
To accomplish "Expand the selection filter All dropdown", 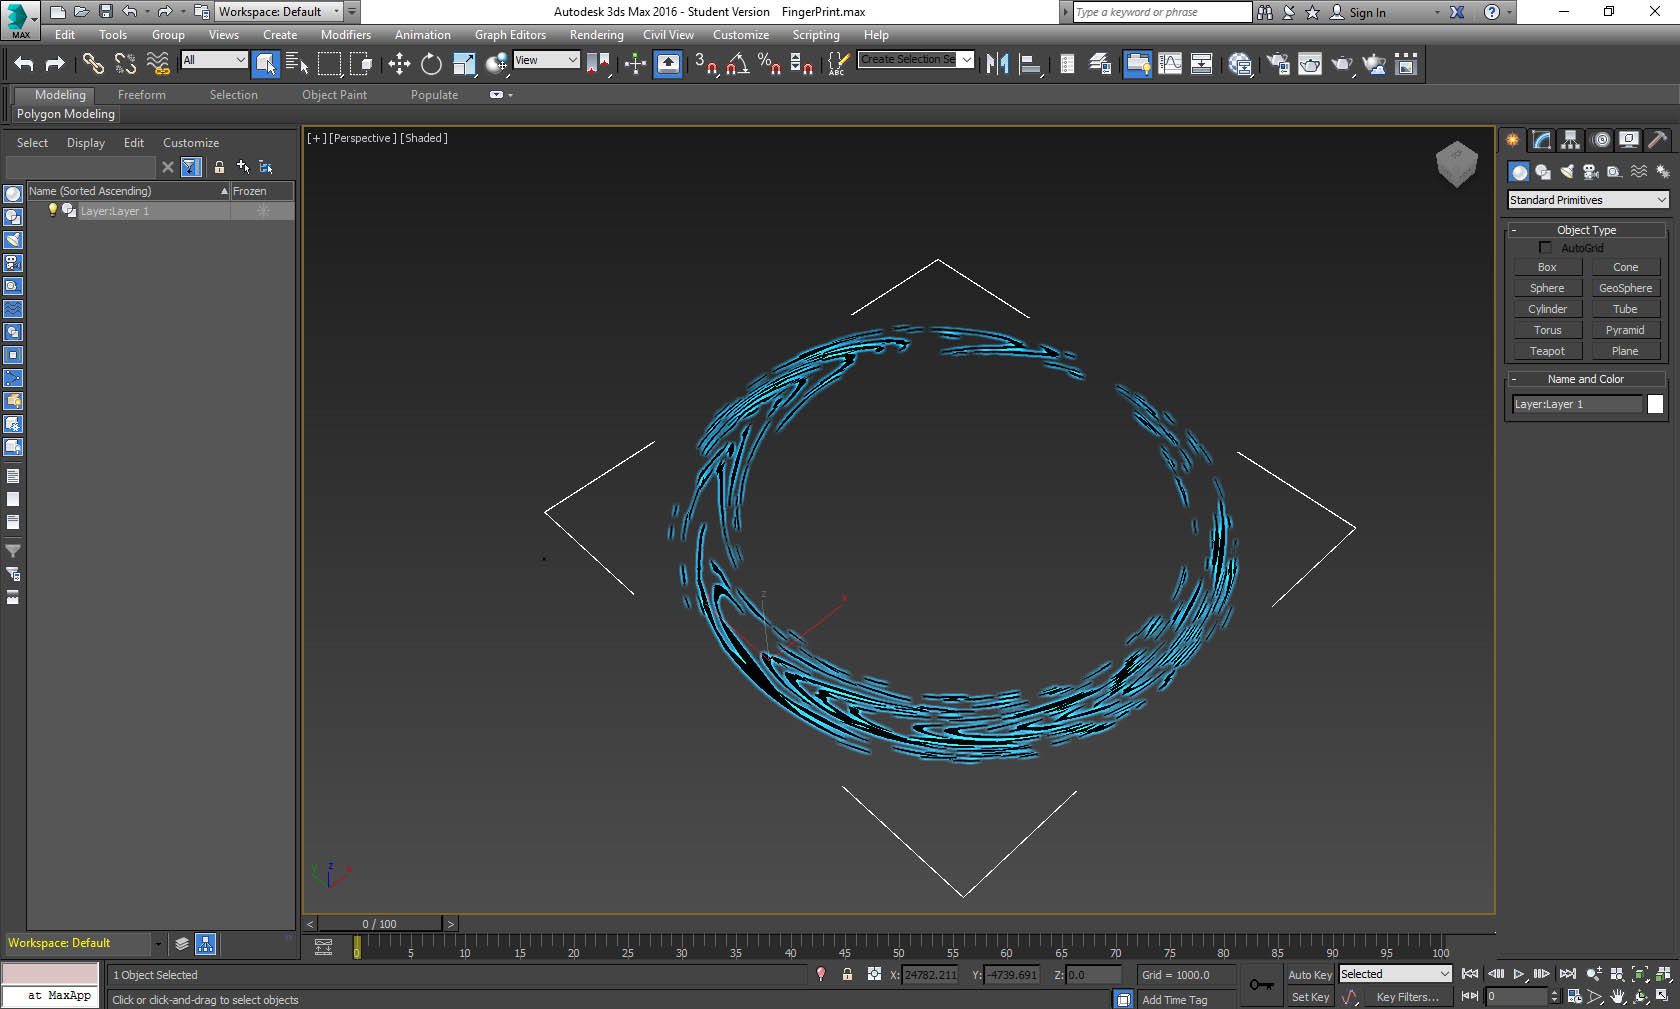I will (x=214, y=60).
